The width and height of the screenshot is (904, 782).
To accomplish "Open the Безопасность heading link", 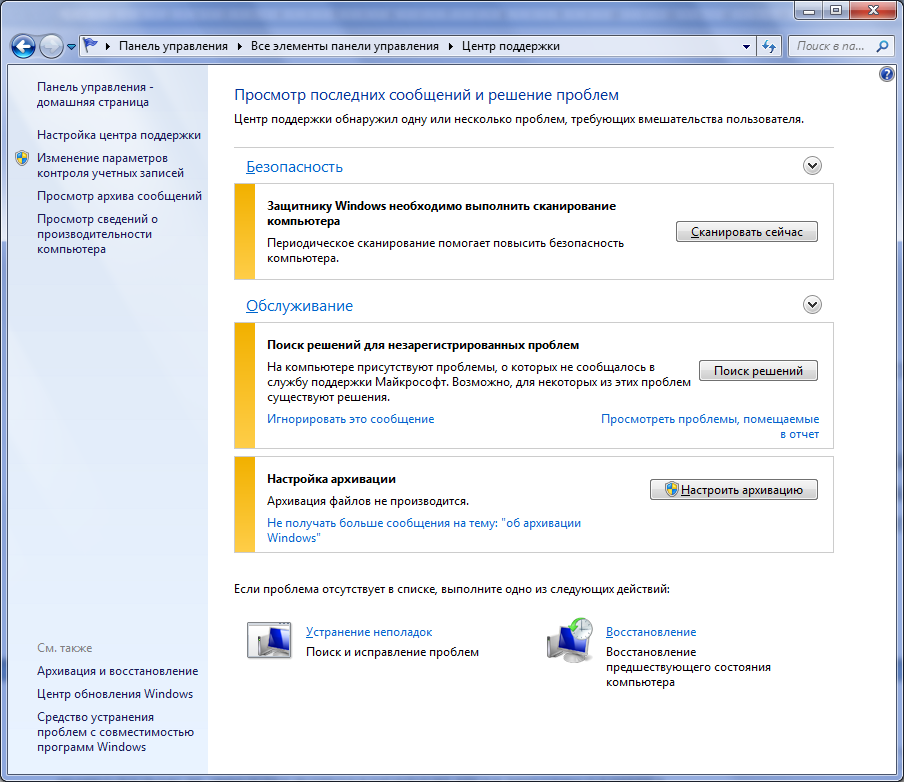I will (x=294, y=167).
